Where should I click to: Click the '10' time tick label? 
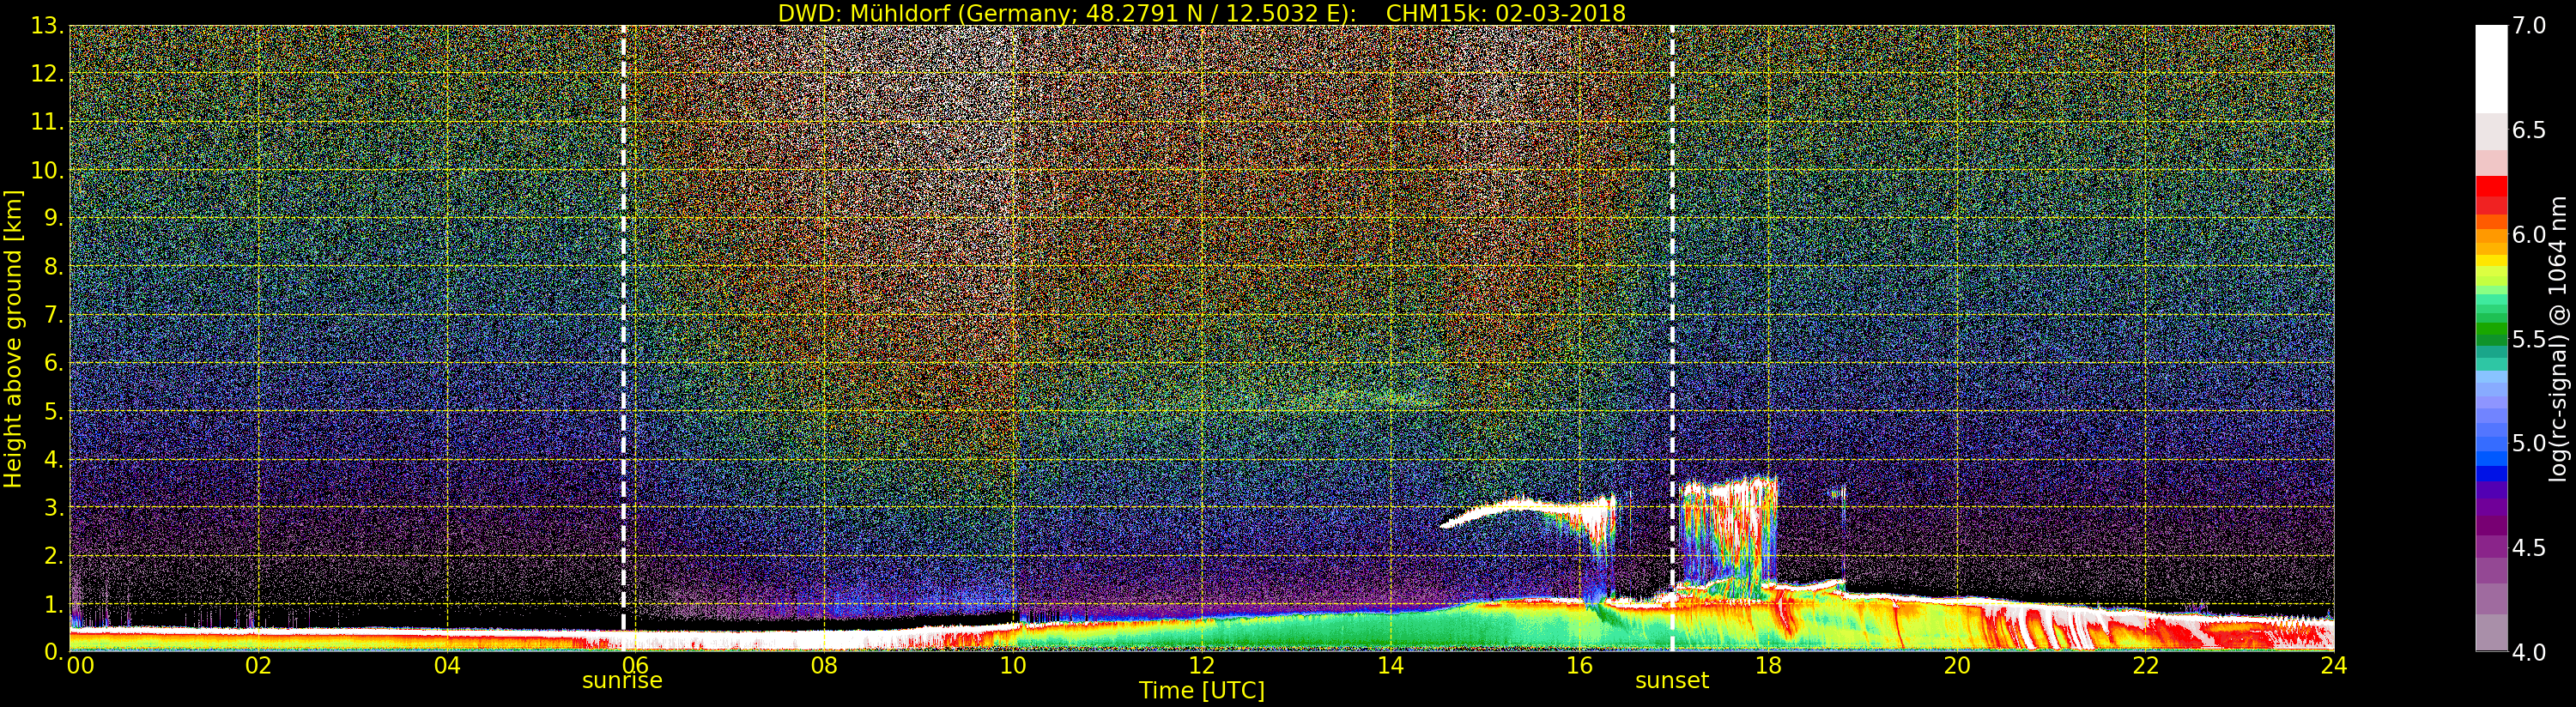point(1013,665)
